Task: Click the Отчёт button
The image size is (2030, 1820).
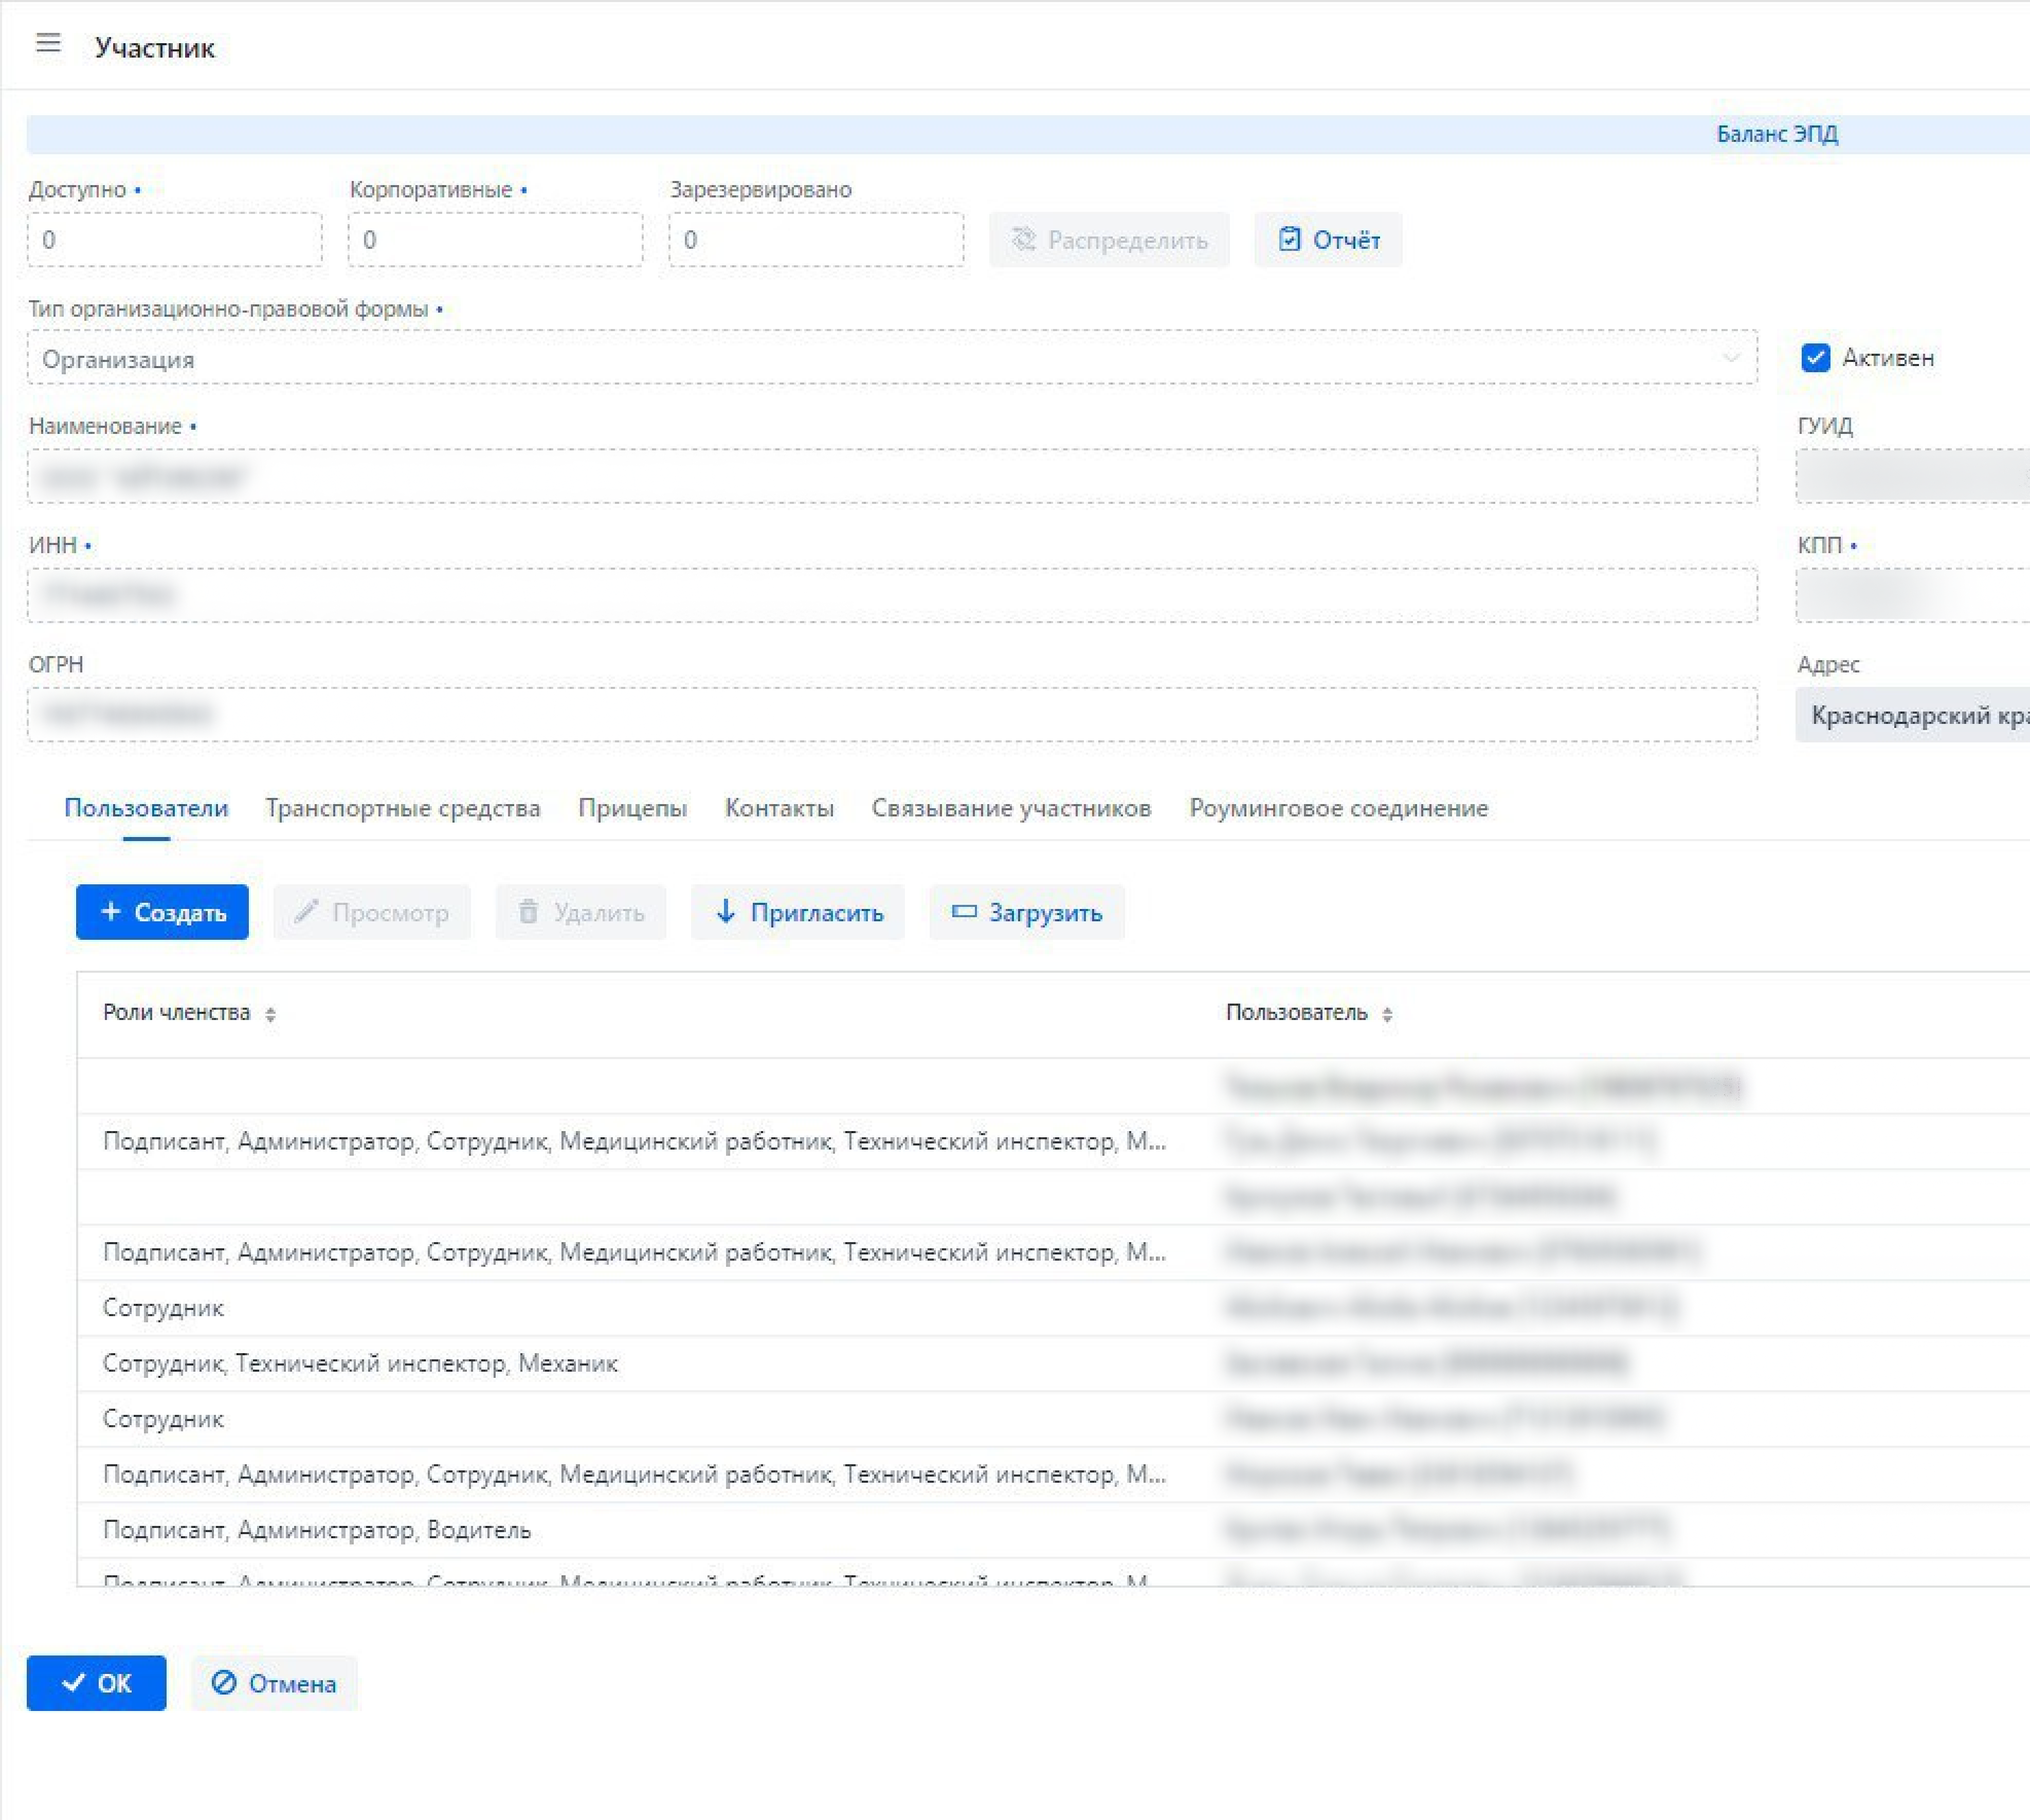Action: pyautogui.click(x=1328, y=240)
